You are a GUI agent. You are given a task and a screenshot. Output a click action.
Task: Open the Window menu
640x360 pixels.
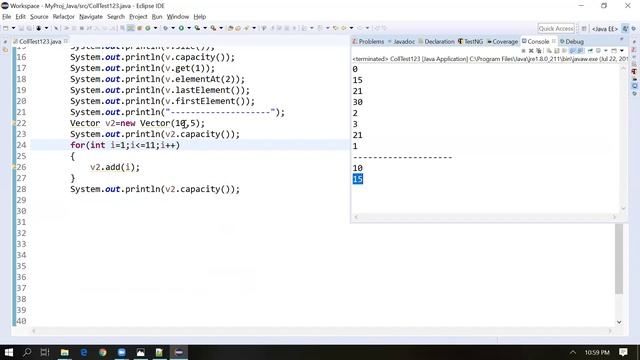point(178,17)
